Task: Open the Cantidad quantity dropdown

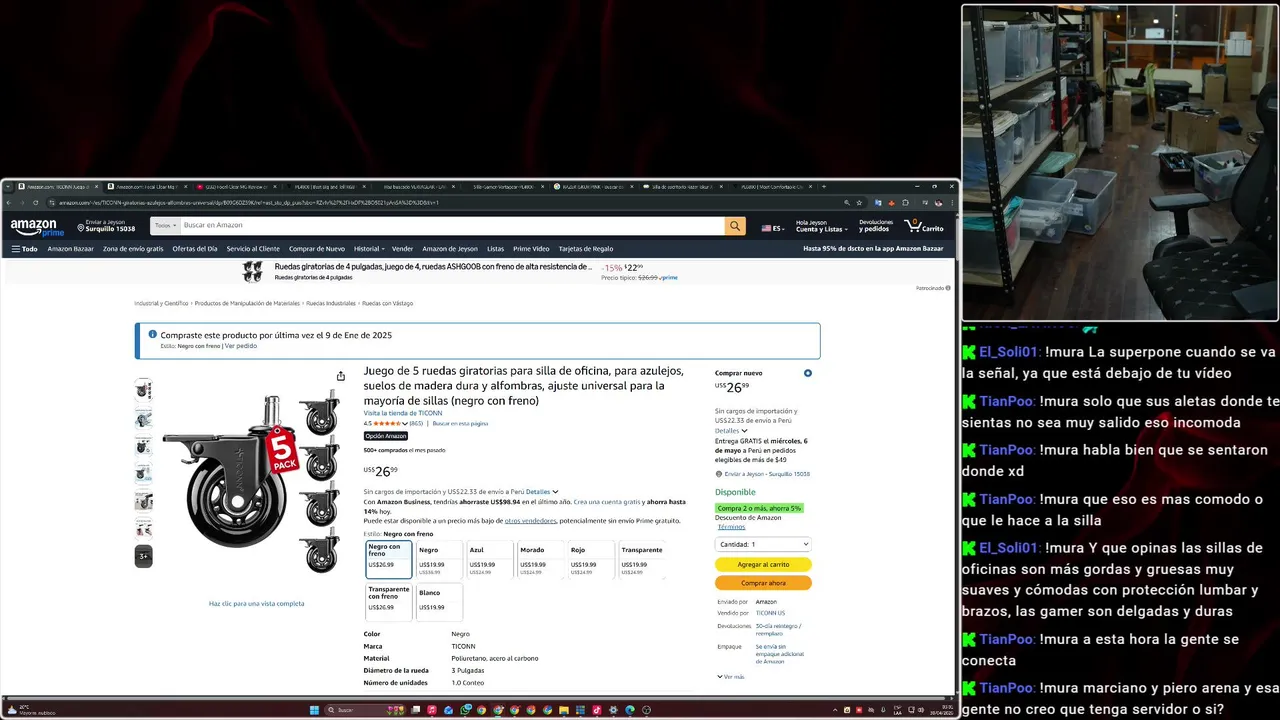Action: 763,544
